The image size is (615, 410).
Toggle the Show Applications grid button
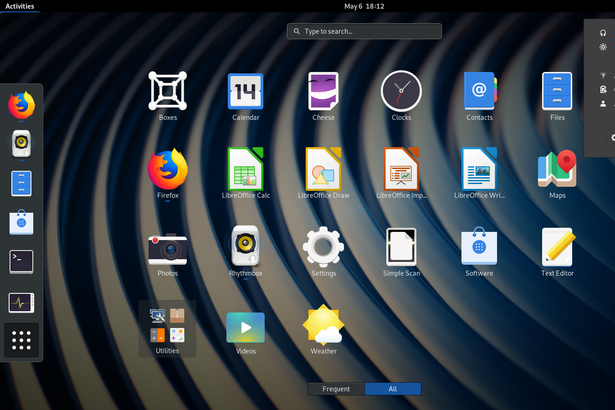[22, 340]
